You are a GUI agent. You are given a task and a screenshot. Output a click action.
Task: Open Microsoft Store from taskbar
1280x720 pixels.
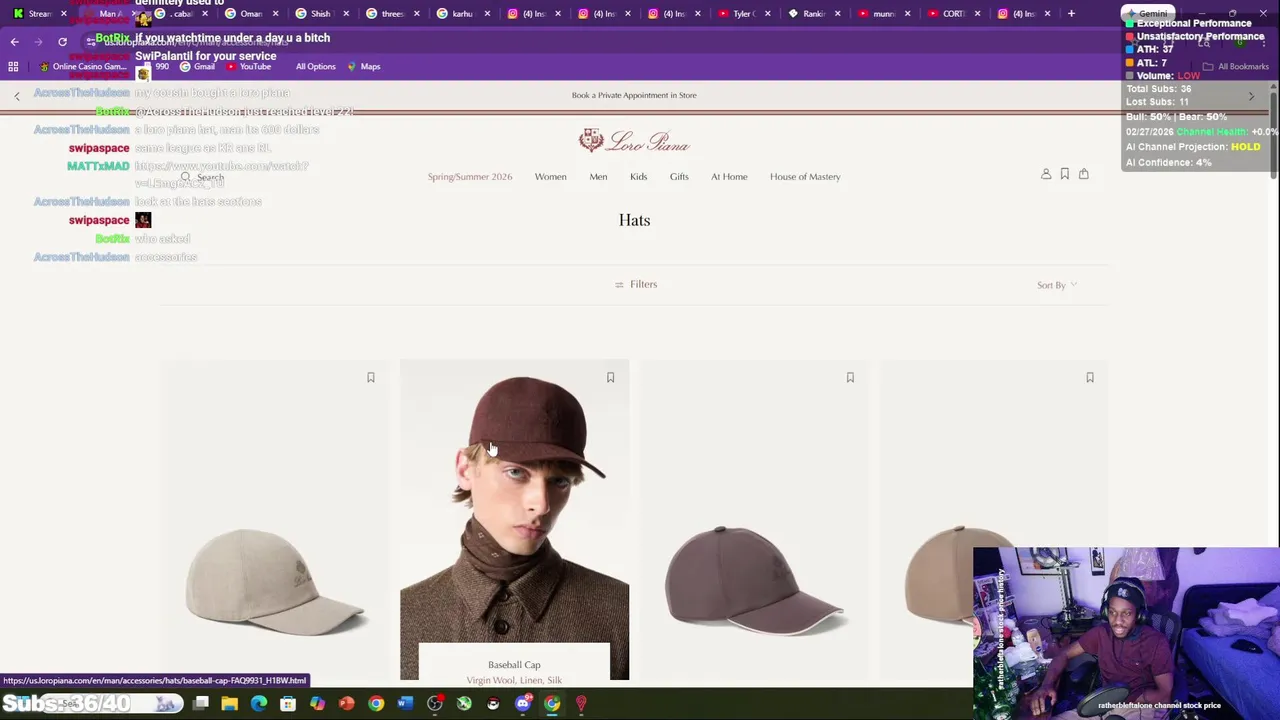[288, 704]
